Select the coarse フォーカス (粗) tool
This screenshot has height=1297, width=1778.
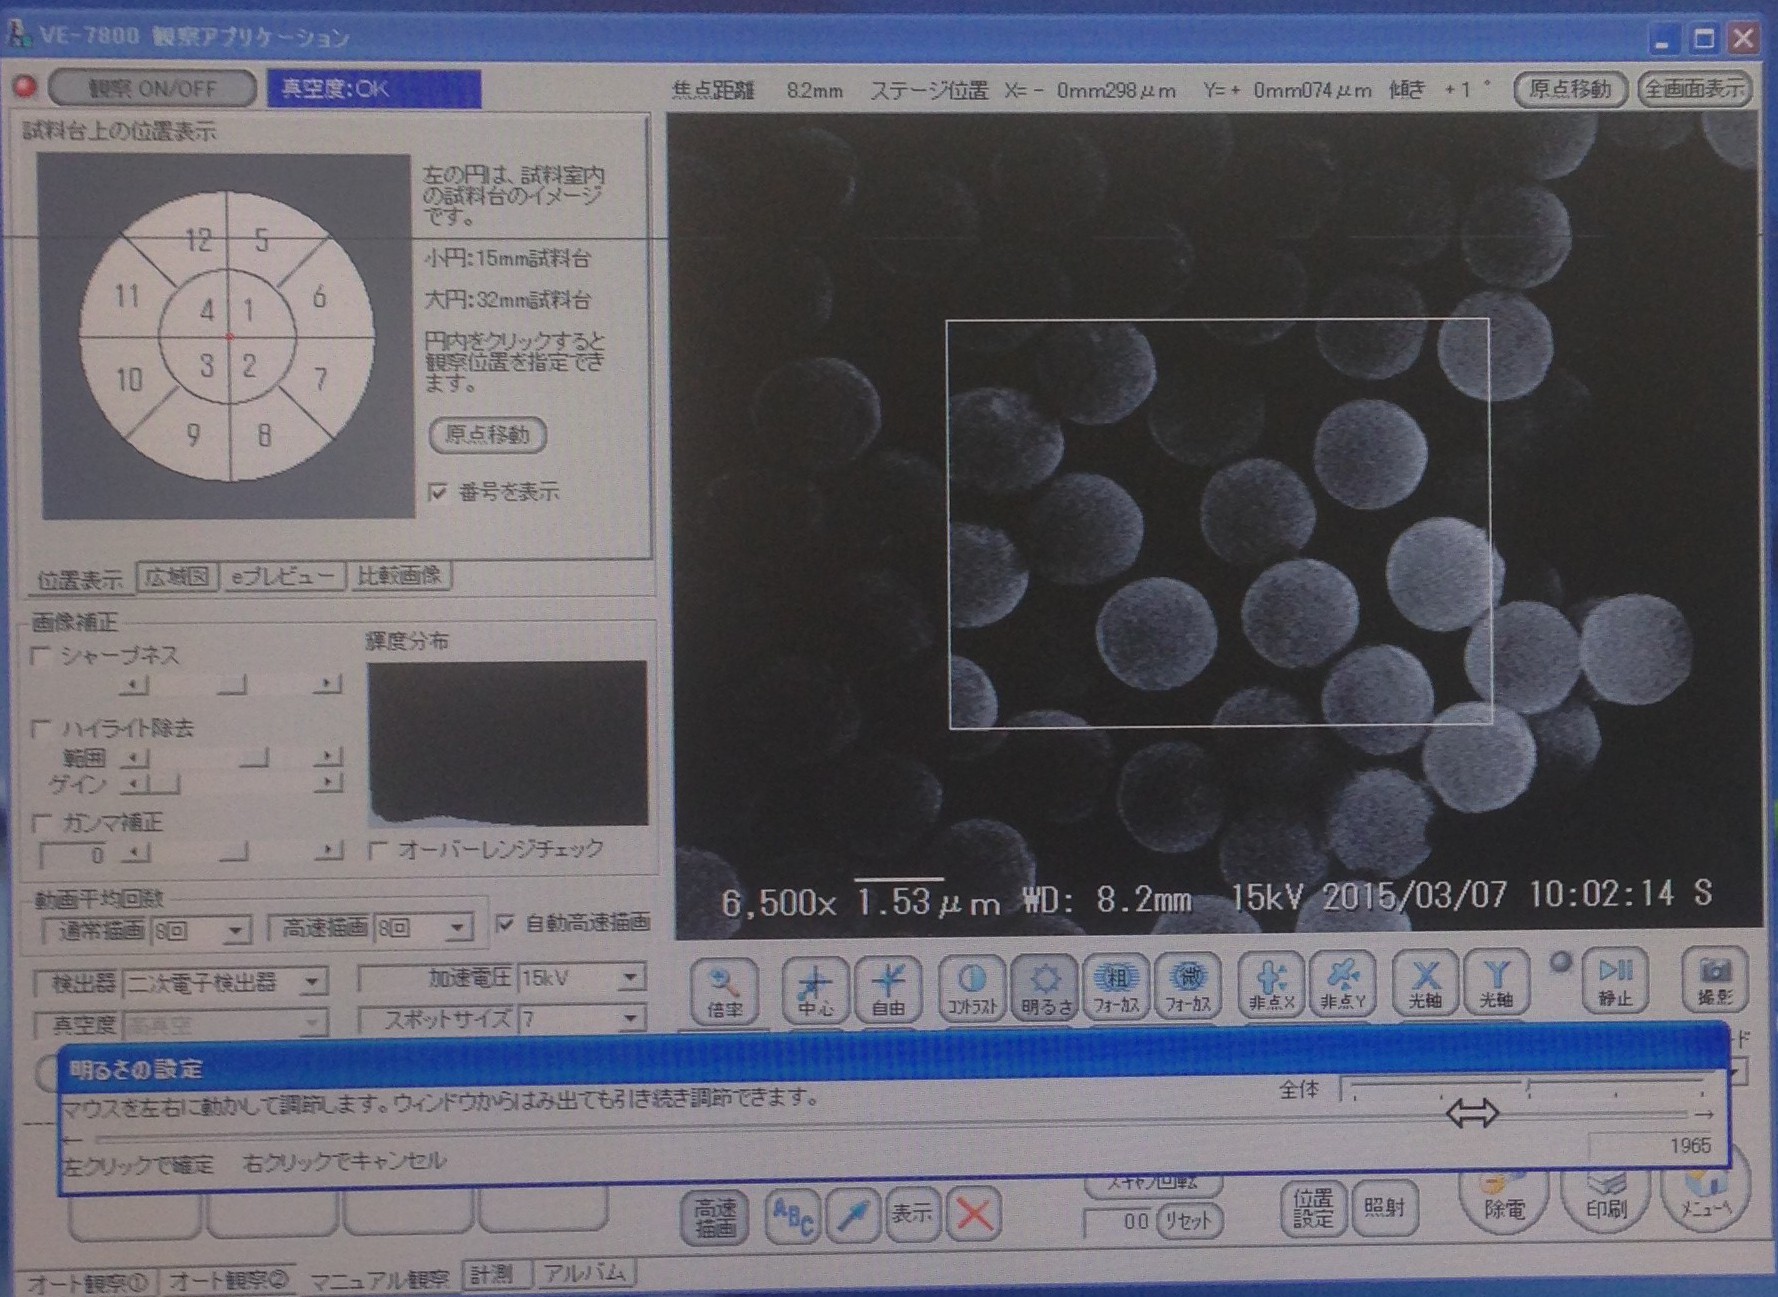pyautogui.click(x=1116, y=986)
